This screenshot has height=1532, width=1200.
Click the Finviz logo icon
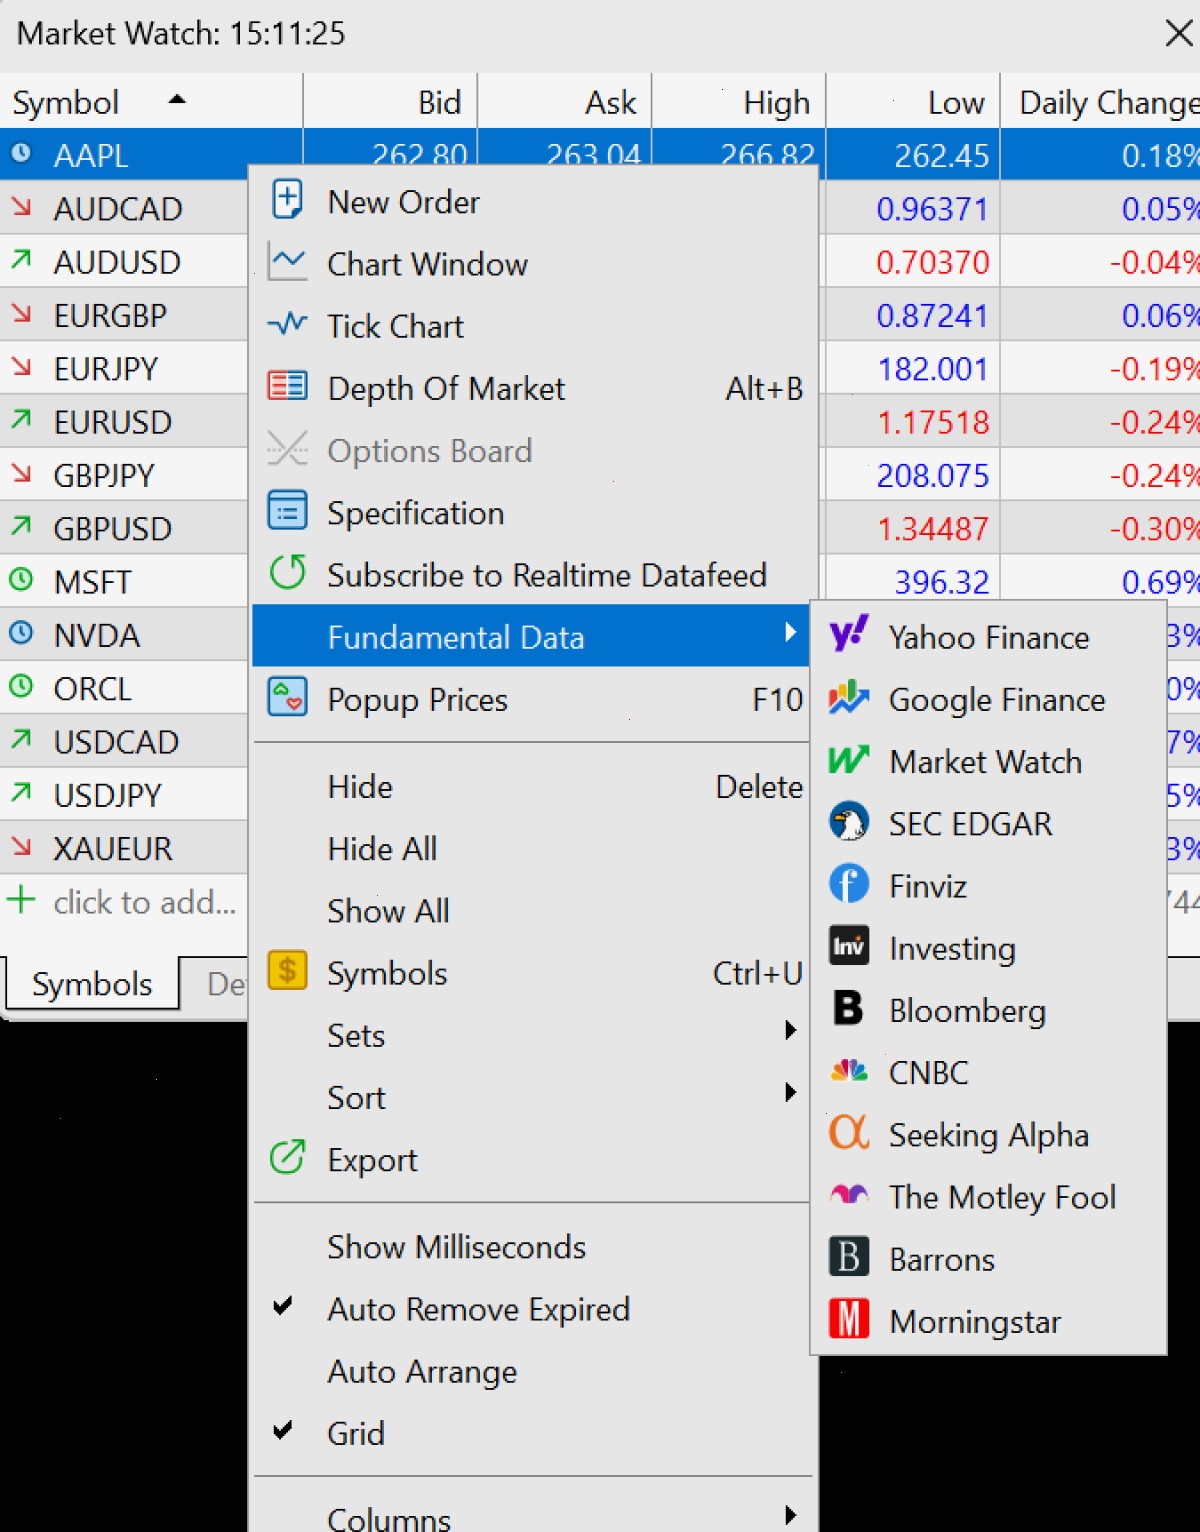849,885
